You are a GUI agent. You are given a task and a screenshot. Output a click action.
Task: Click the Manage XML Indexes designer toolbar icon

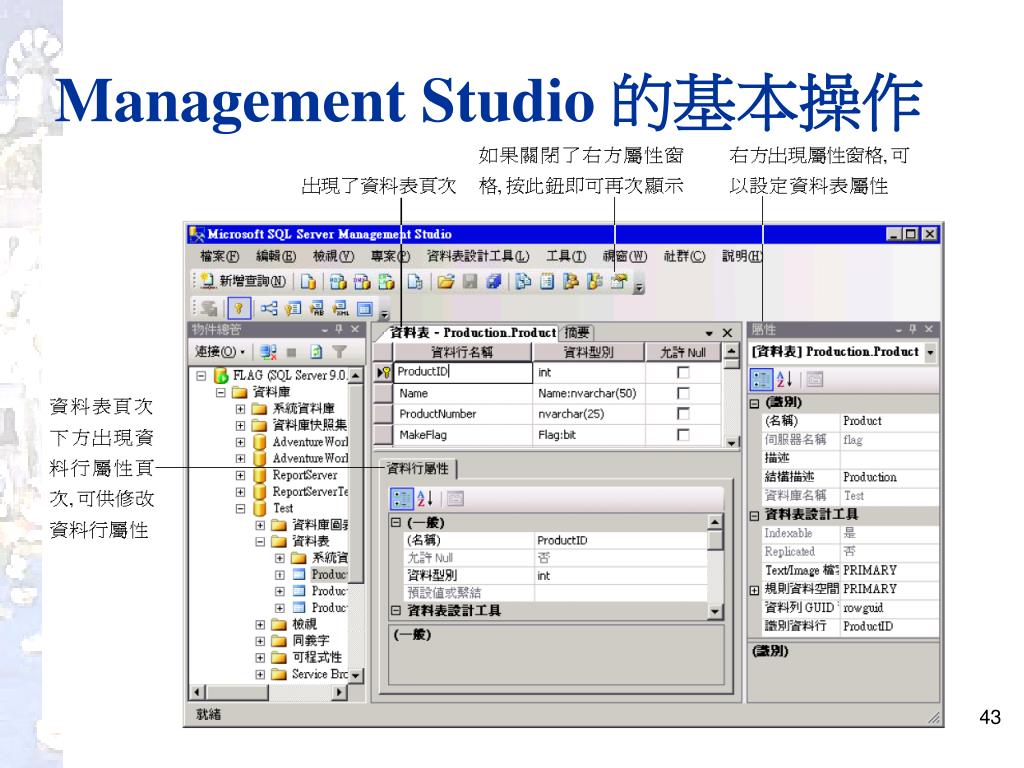[340, 308]
